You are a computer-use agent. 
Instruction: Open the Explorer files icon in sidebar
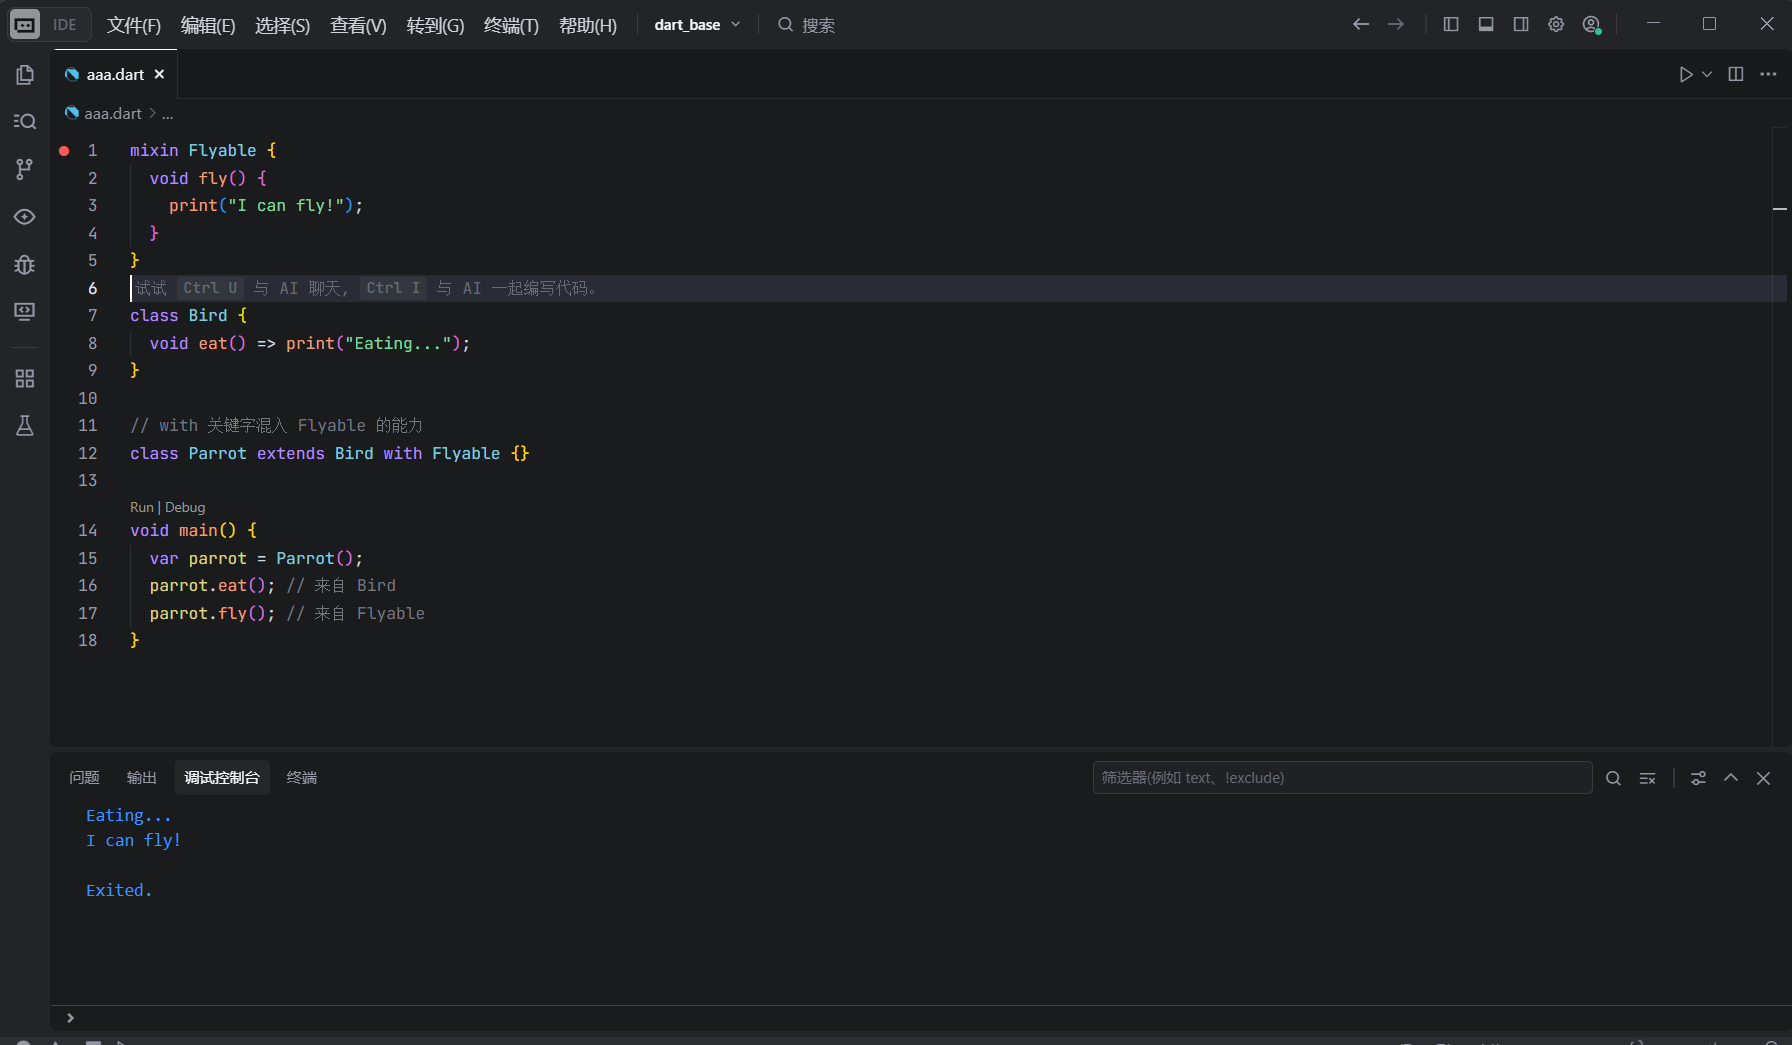[x=25, y=74]
